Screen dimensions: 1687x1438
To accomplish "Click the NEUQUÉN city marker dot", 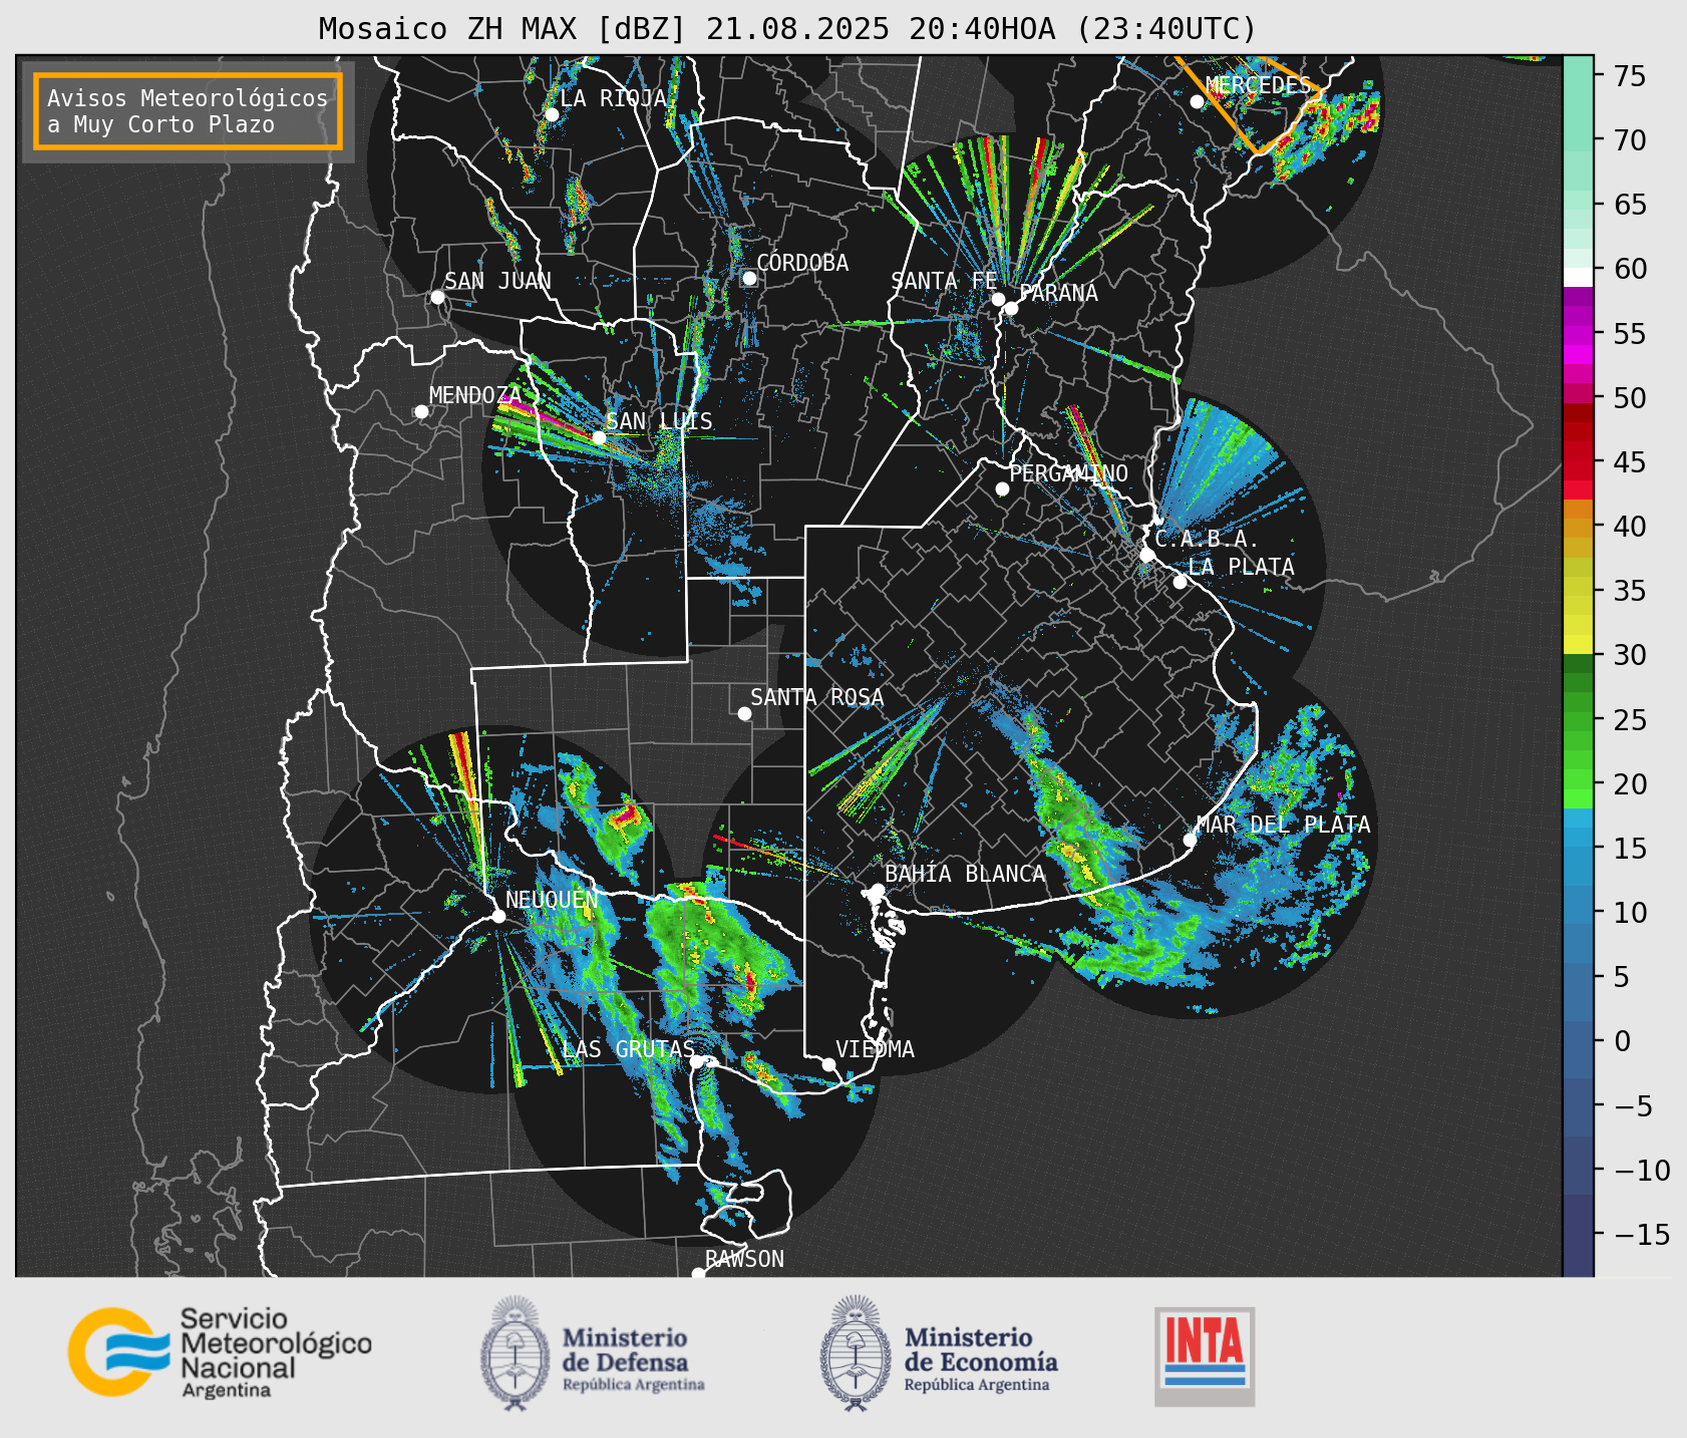I will coord(498,916).
